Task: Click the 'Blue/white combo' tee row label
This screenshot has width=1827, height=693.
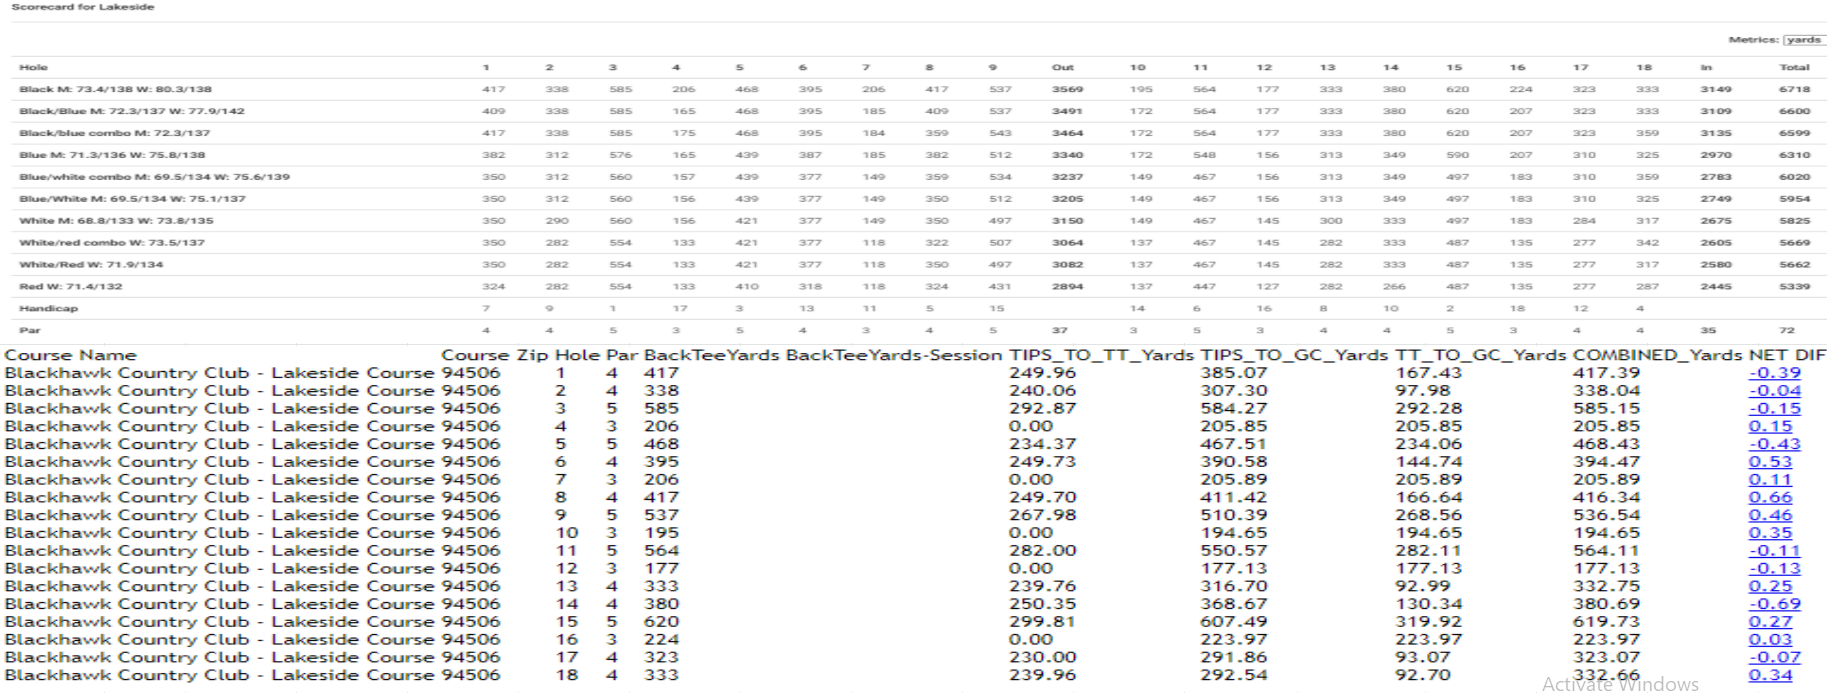Action: 155,177
